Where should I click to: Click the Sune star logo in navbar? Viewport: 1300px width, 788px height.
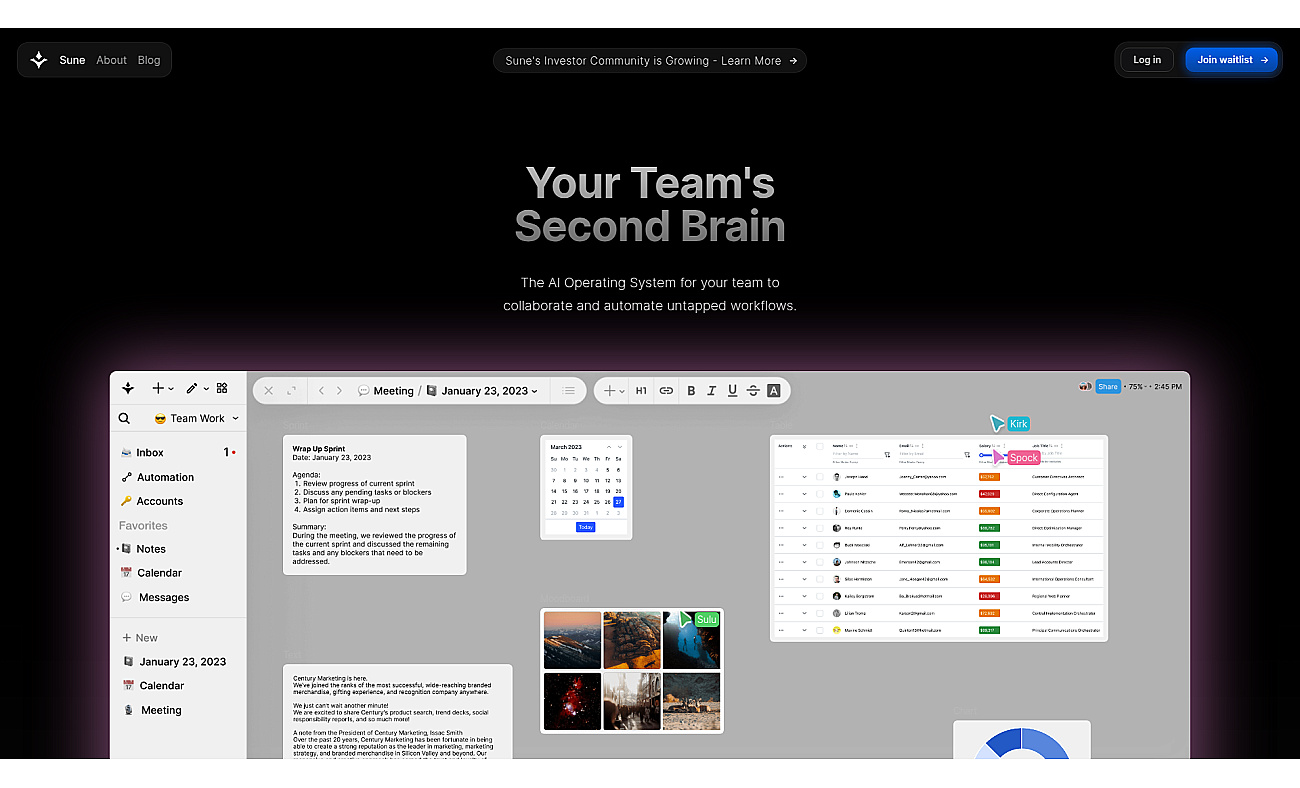[39, 60]
